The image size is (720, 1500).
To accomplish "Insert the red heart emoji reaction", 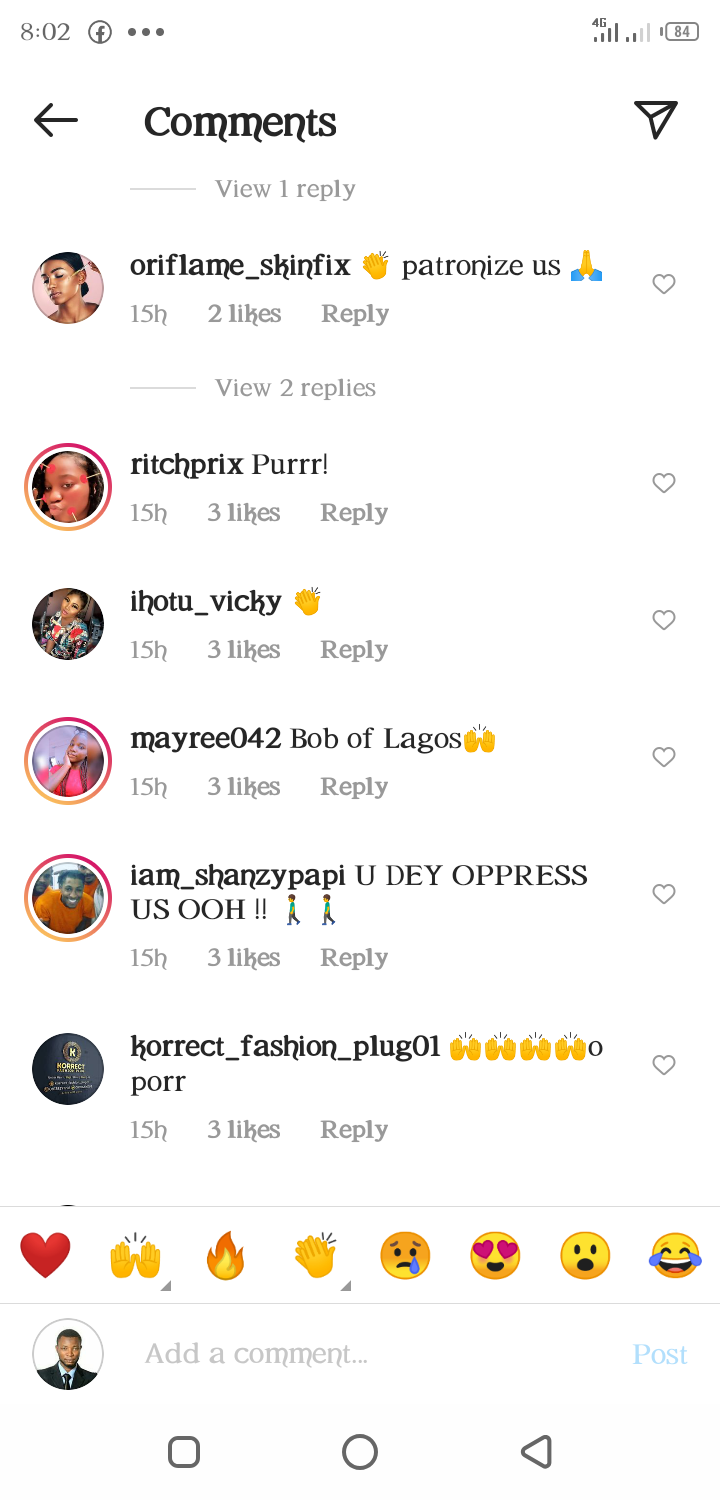I will 46,1256.
